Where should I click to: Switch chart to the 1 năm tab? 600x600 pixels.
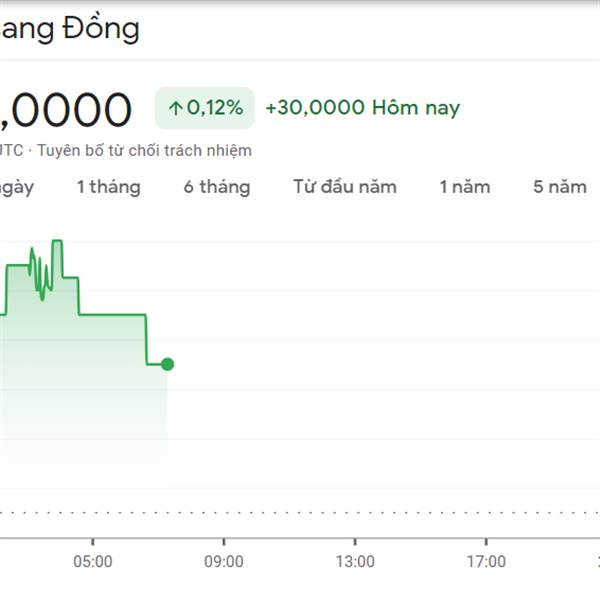pos(465,187)
